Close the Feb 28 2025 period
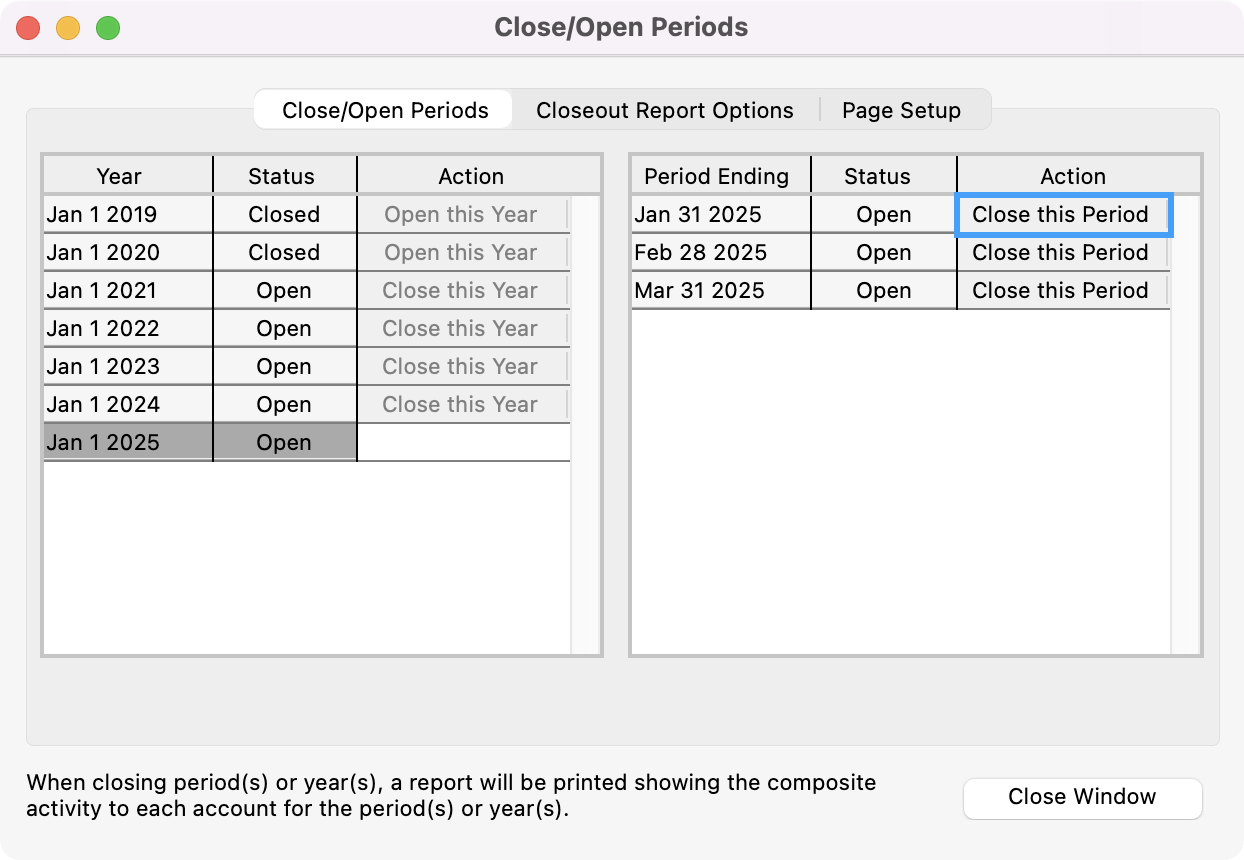The image size is (1244, 860). click(x=1061, y=253)
